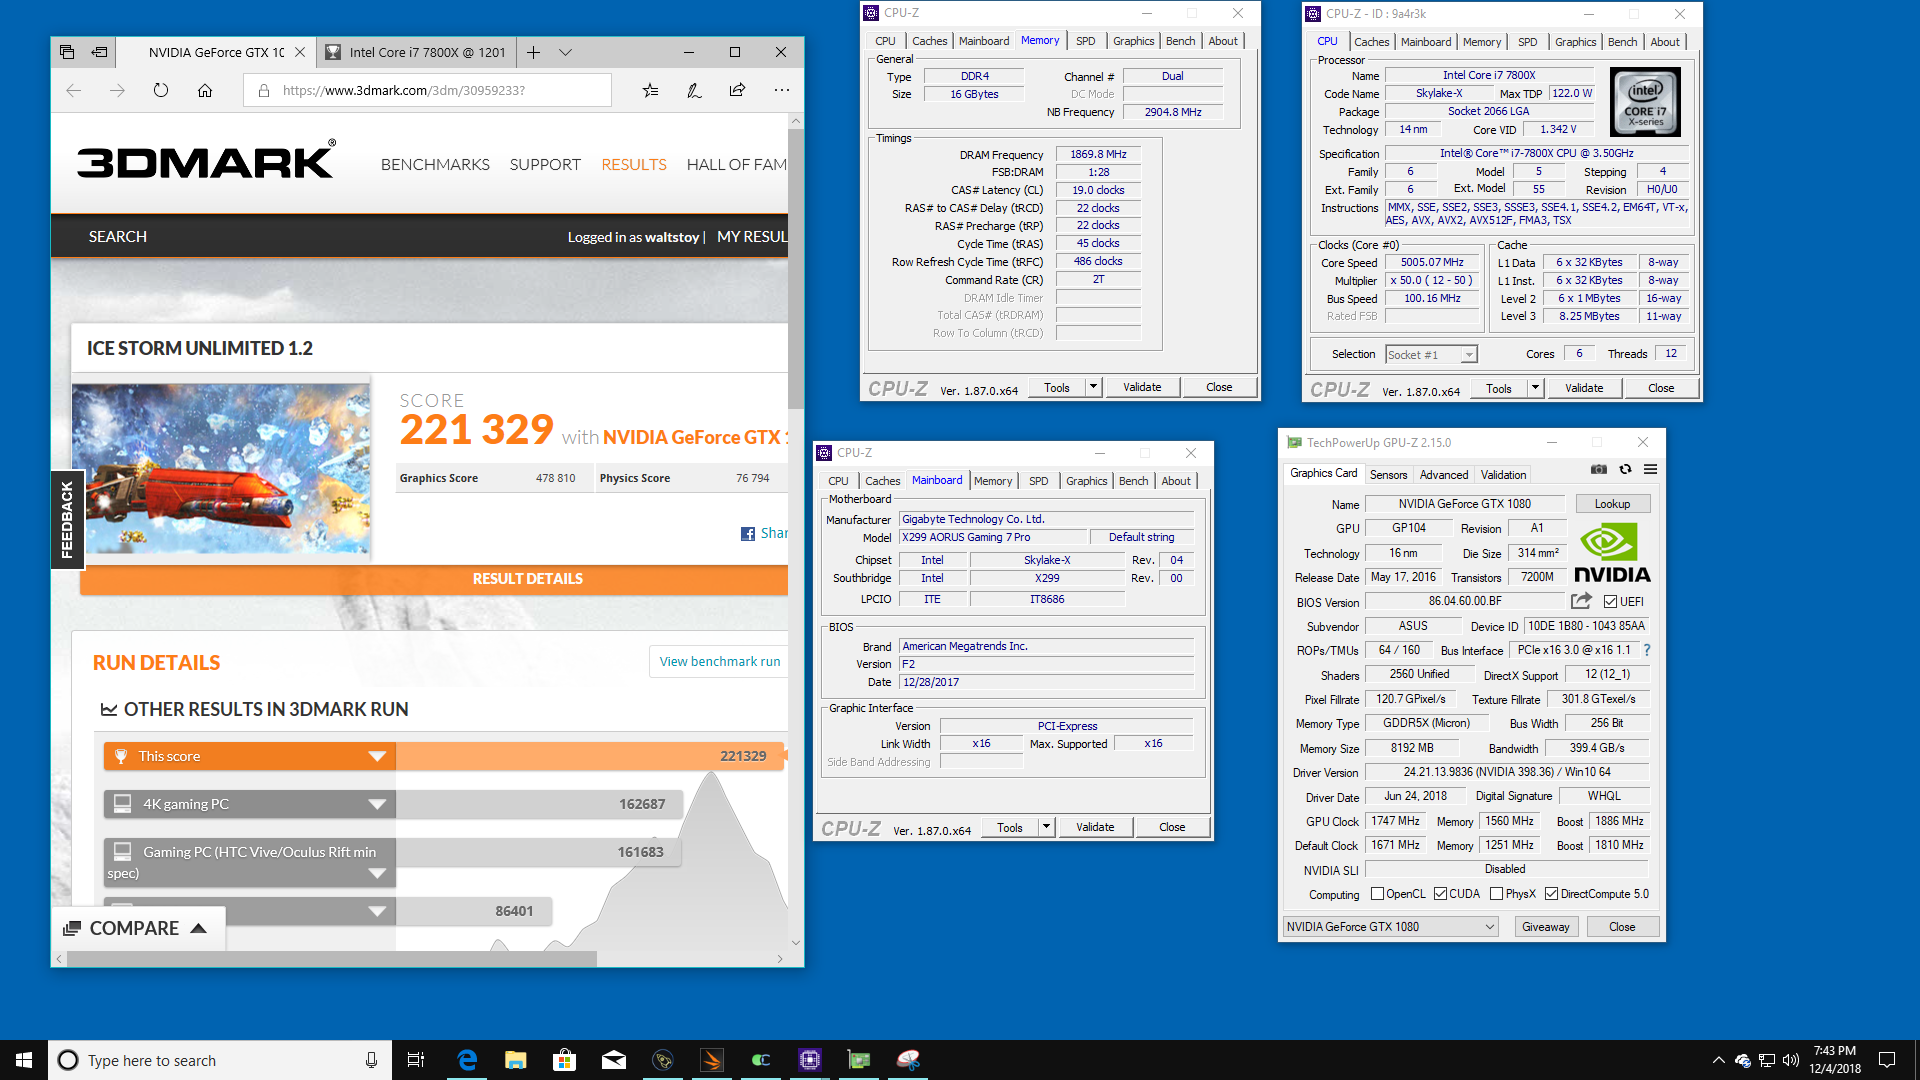This screenshot has height=1080, width=1920.
Task: Click the GPU-Z taskbar icon
Action: (x=859, y=1060)
